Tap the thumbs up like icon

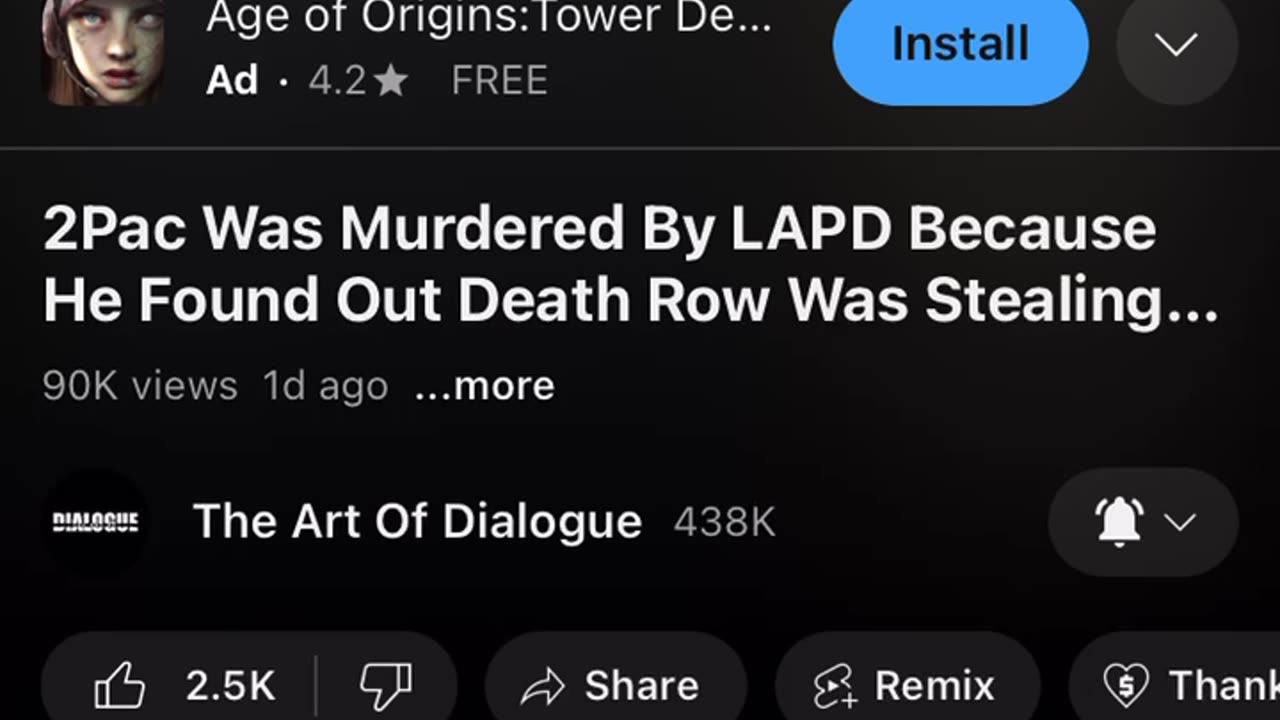pos(119,686)
